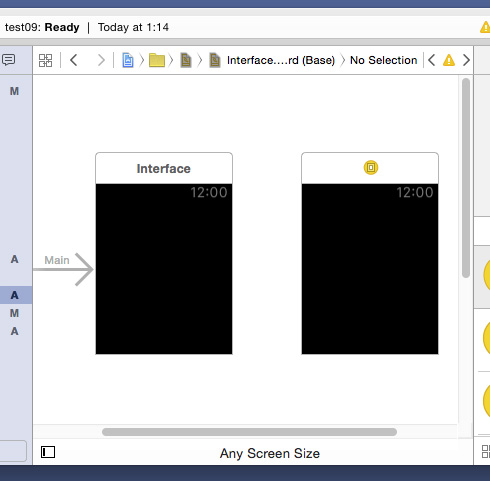
Task: Click the Main entry point arrow
Action: [x=63, y=269]
